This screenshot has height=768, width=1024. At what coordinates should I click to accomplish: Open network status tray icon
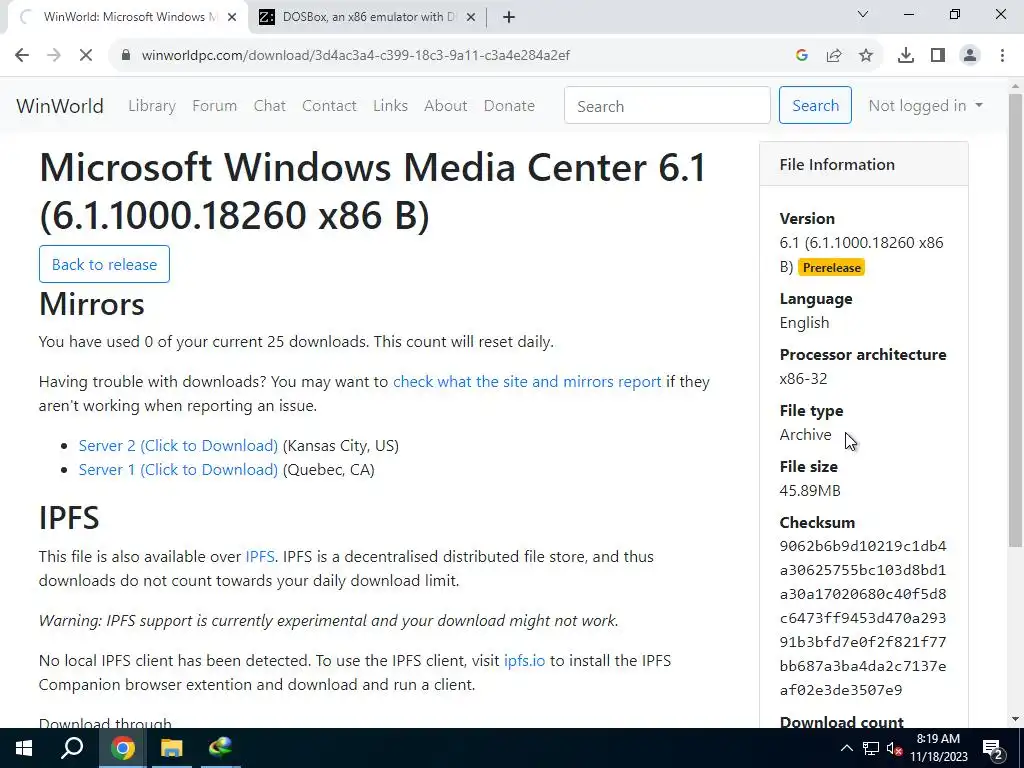[x=871, y=748]
